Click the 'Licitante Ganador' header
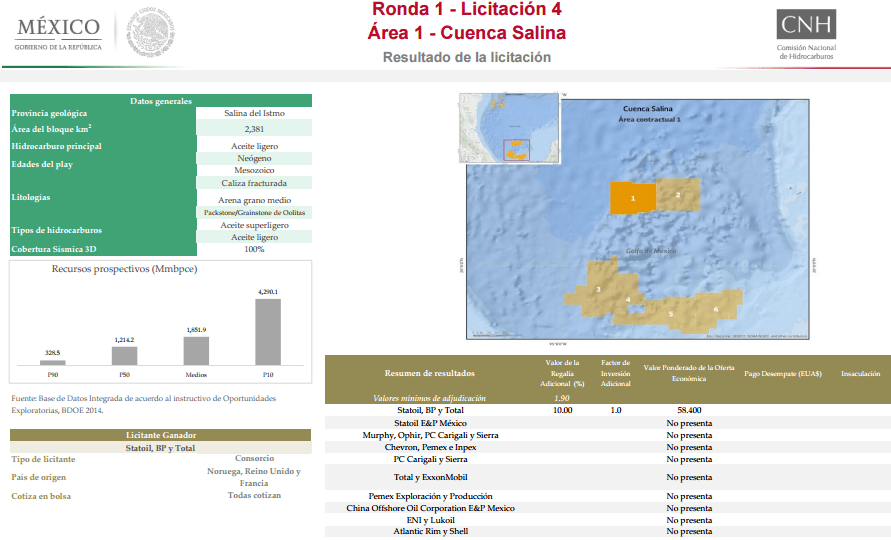The width and height of the screenshot is (891, 540). pos(161,435)
